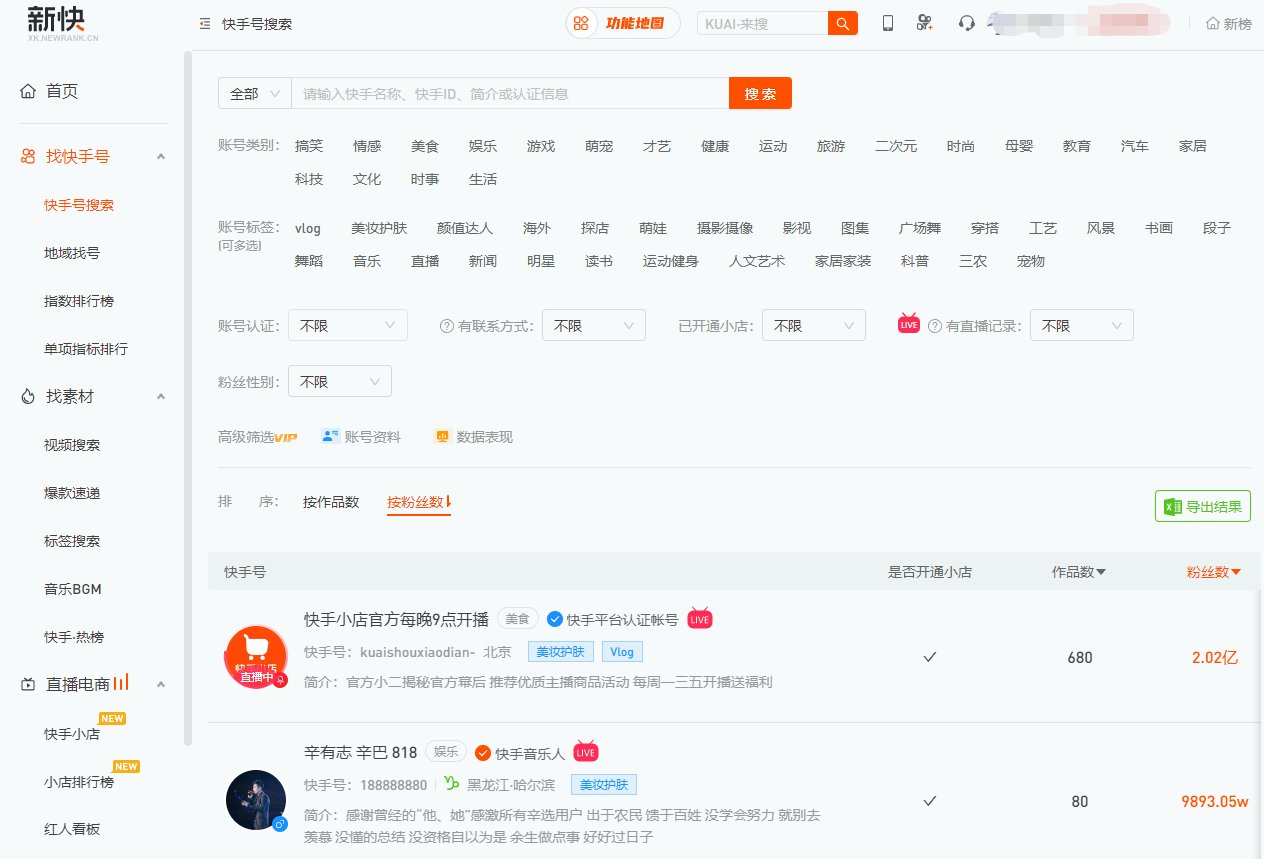Sort results by 按作品数
The image size is (1264, 859).
pyautogui.click(x=331, y=502)
